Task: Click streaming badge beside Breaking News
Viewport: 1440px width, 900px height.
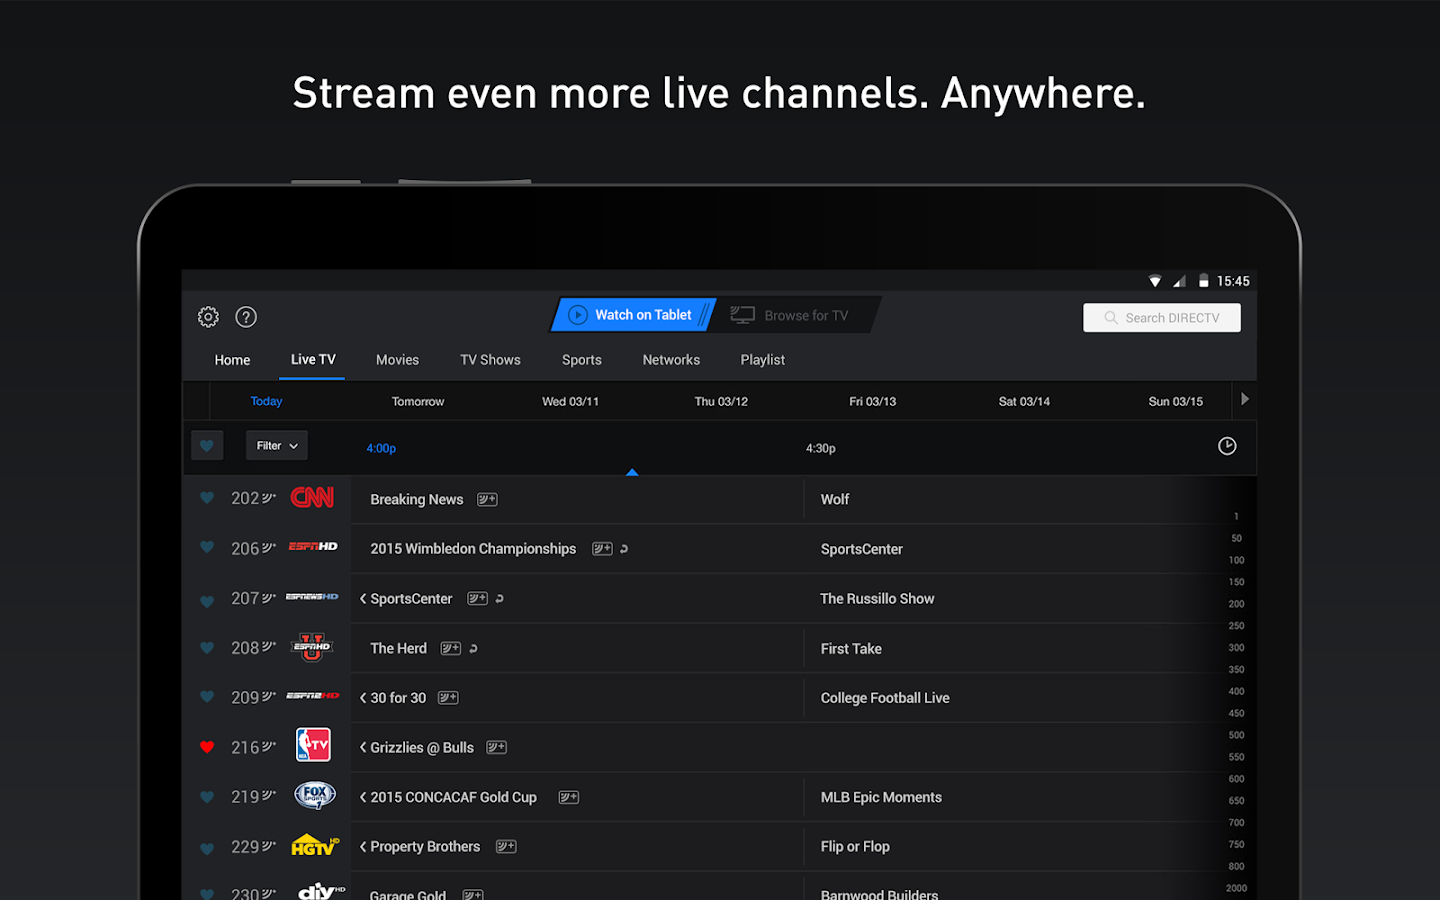Action: pos(487,499)
